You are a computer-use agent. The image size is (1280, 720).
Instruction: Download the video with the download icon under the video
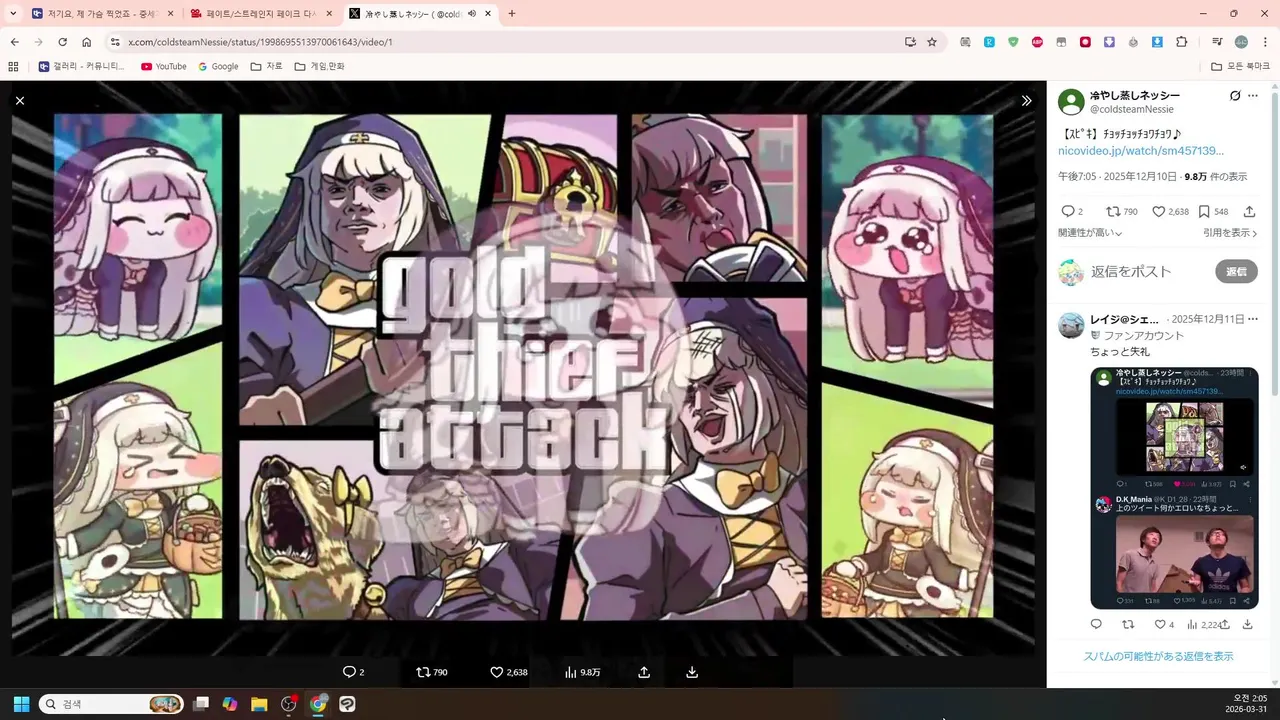click(x=692, y=672)
